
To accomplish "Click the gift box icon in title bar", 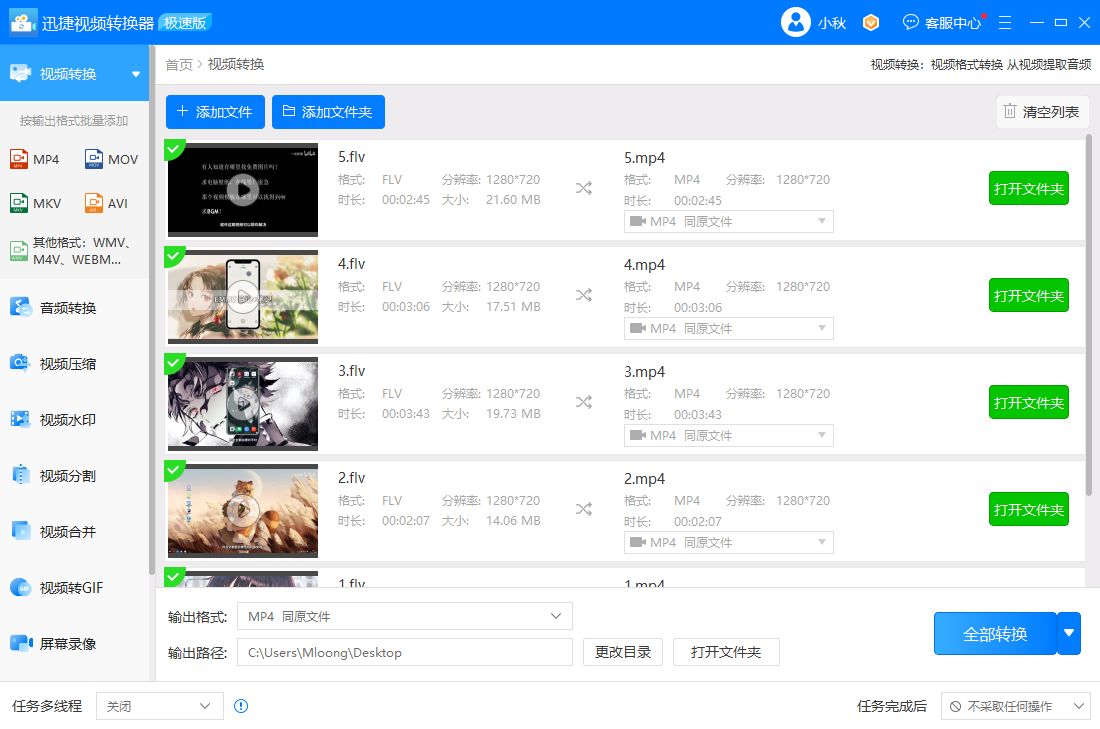I will pyautogui.click(x=870, y=21).
